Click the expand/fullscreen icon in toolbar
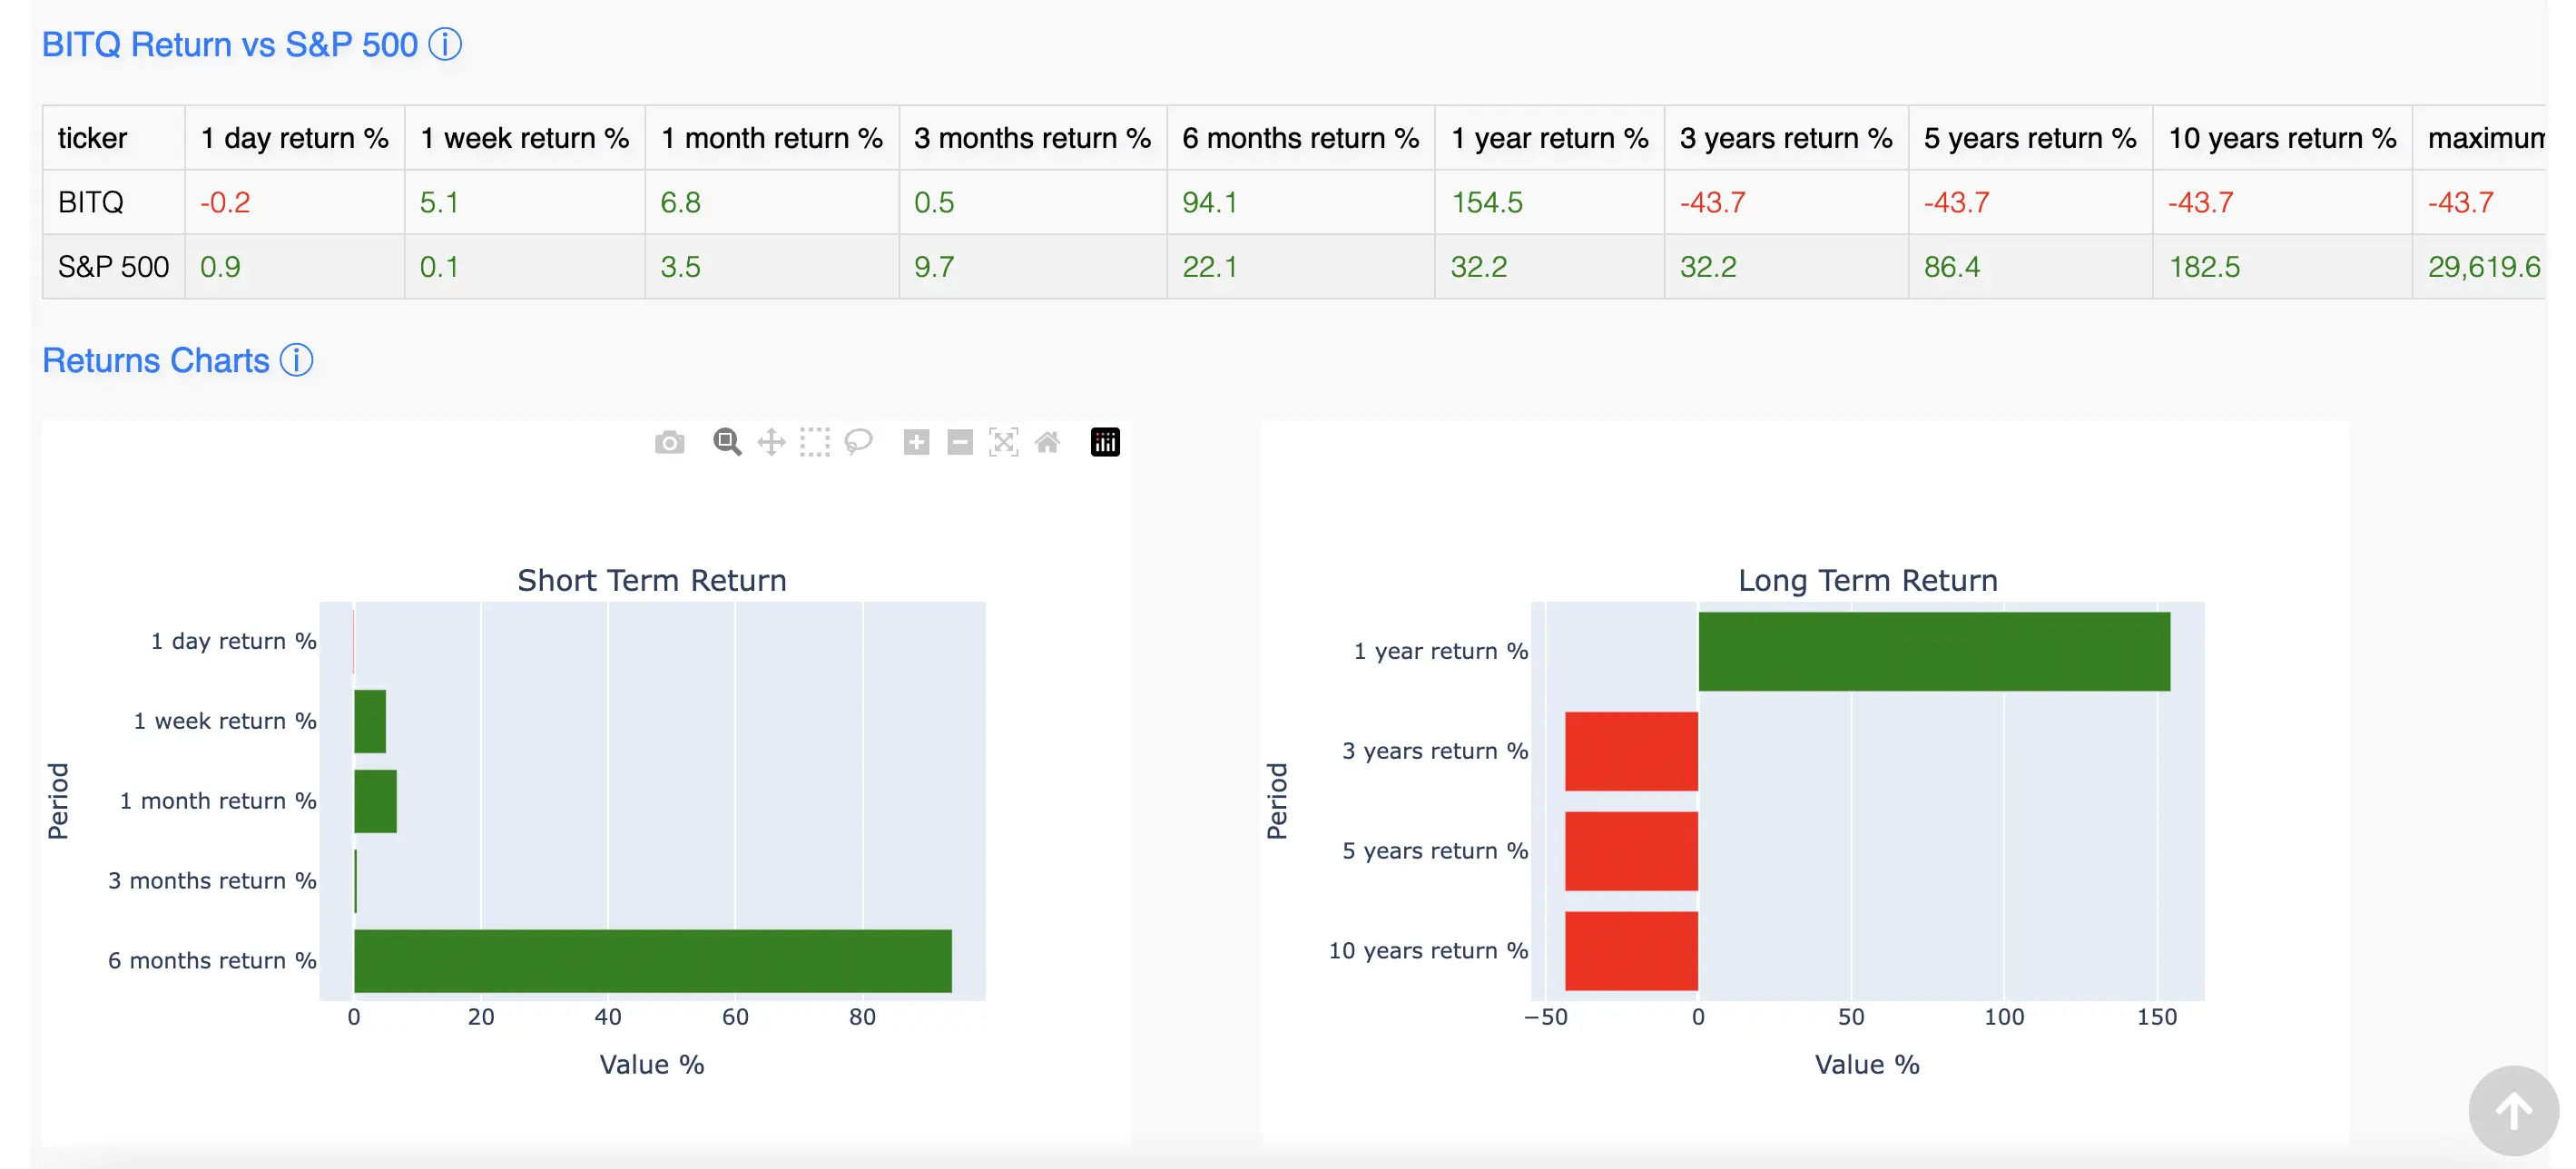 [1004, 442]
